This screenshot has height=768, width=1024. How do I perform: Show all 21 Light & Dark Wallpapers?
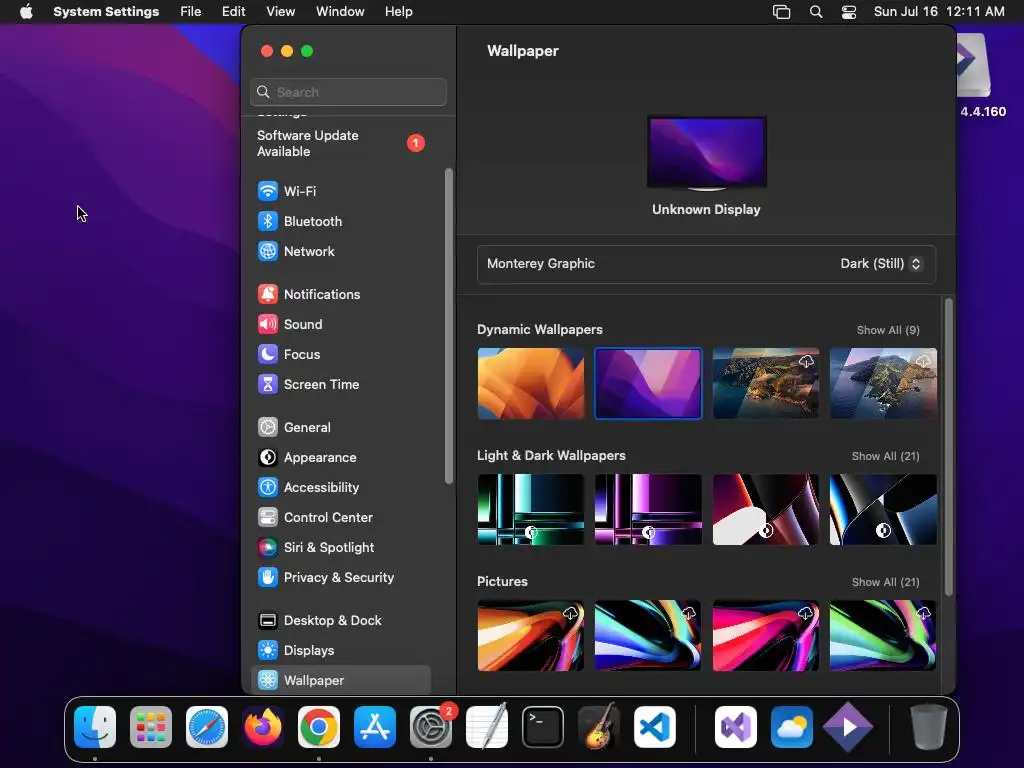pos(885,456)
